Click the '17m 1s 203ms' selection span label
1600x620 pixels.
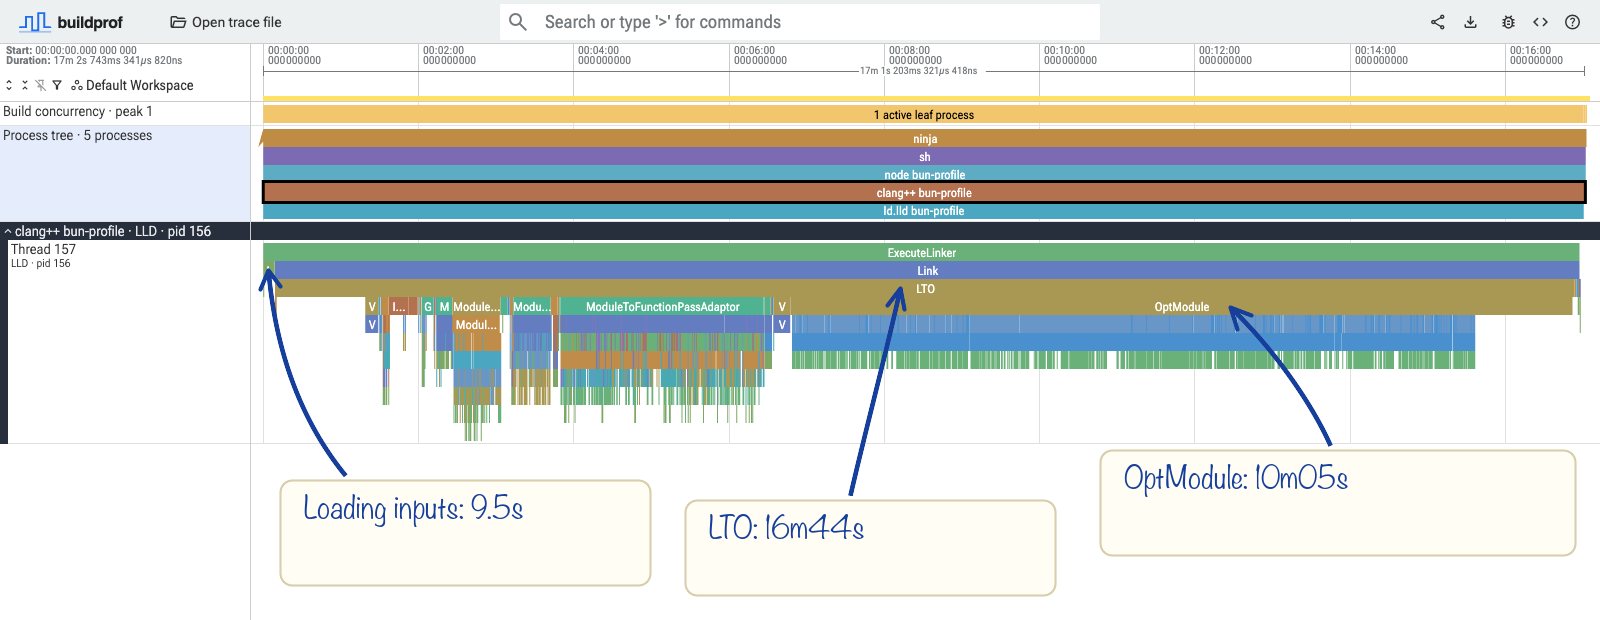point(918,71)
